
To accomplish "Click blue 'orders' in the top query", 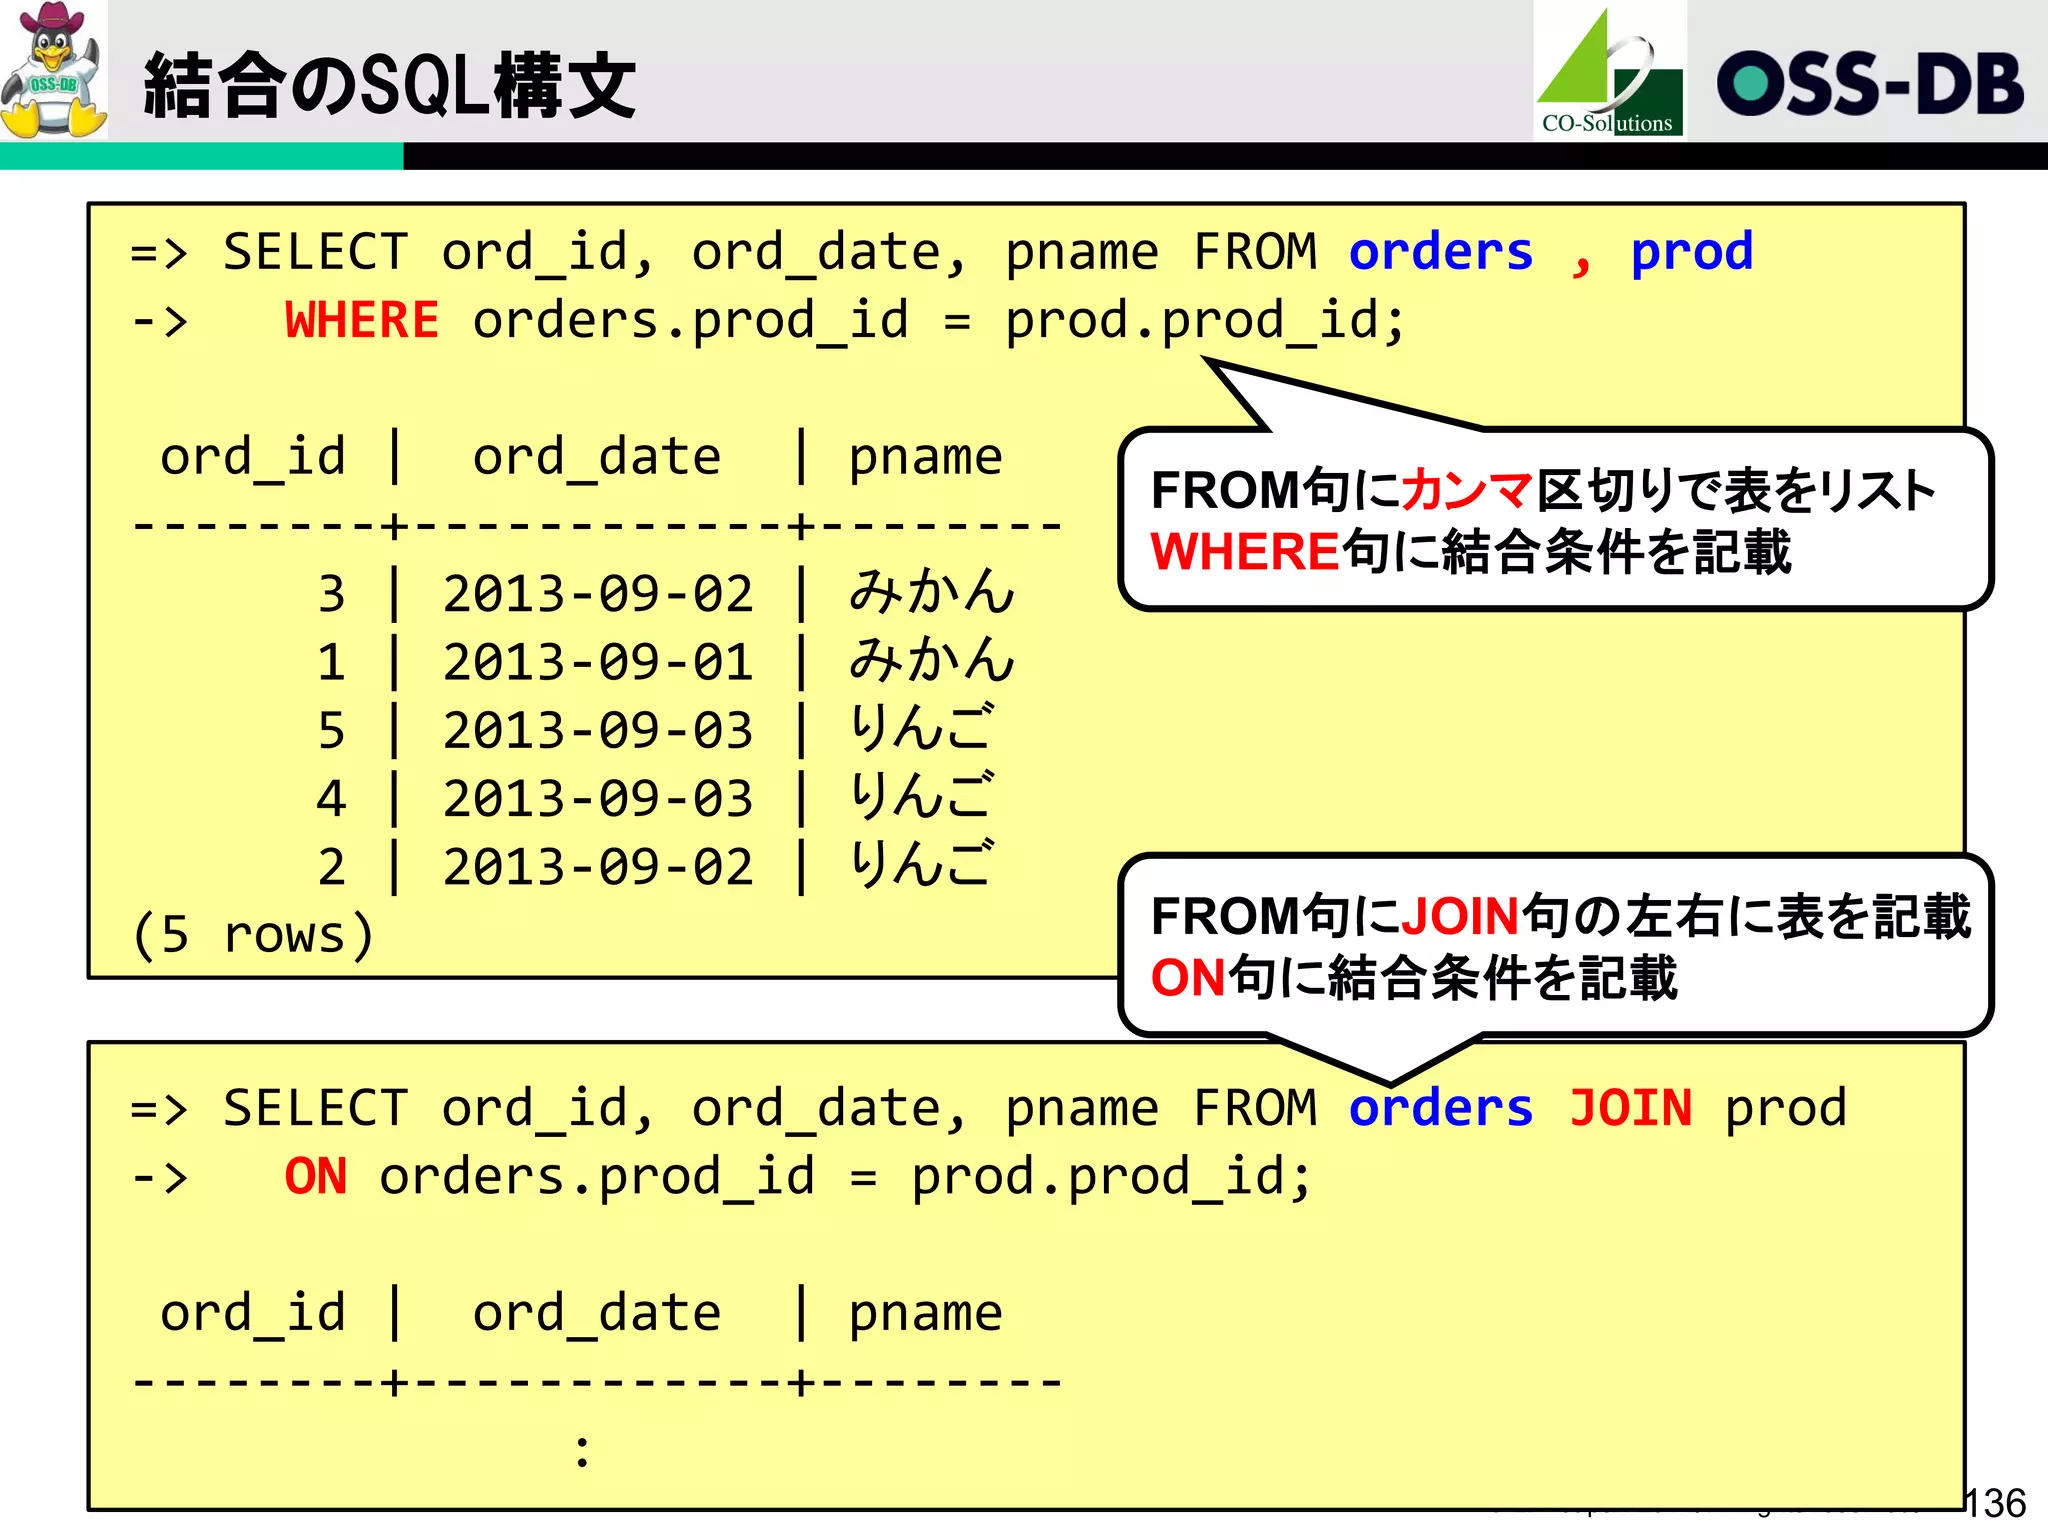I will pos(1441,252).
